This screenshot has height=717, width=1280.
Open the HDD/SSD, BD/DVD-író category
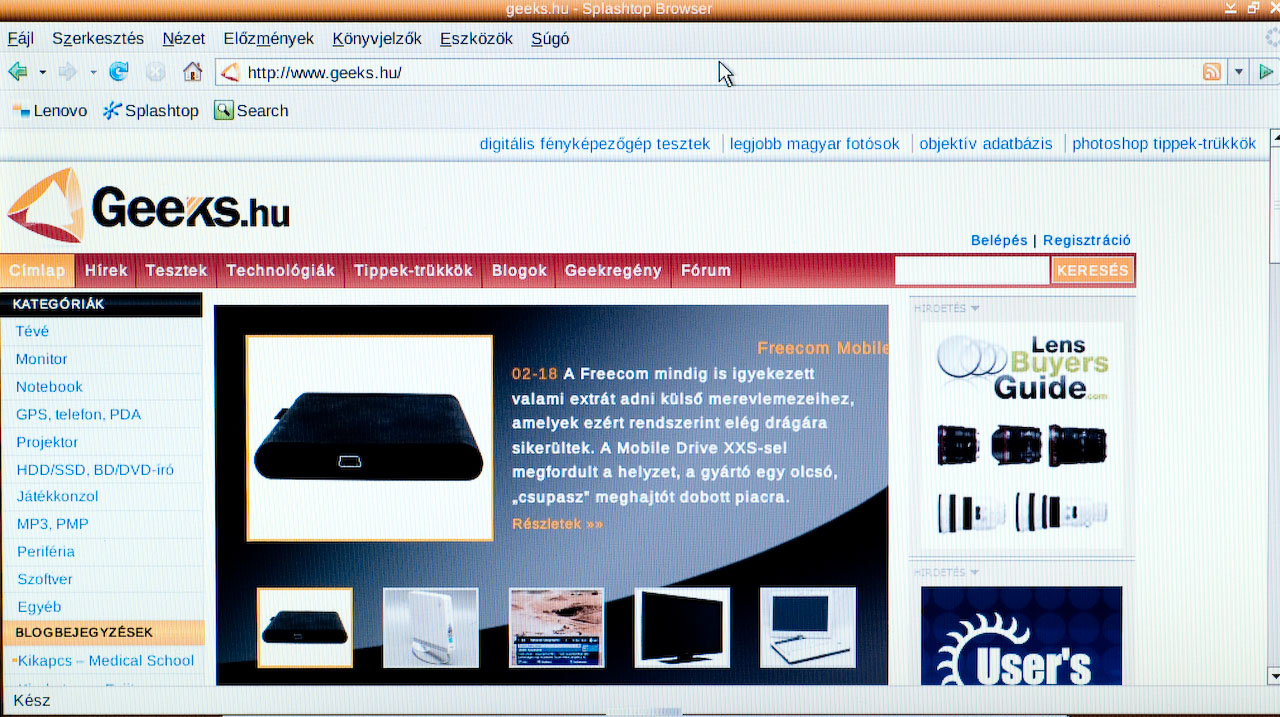point(95,469)
